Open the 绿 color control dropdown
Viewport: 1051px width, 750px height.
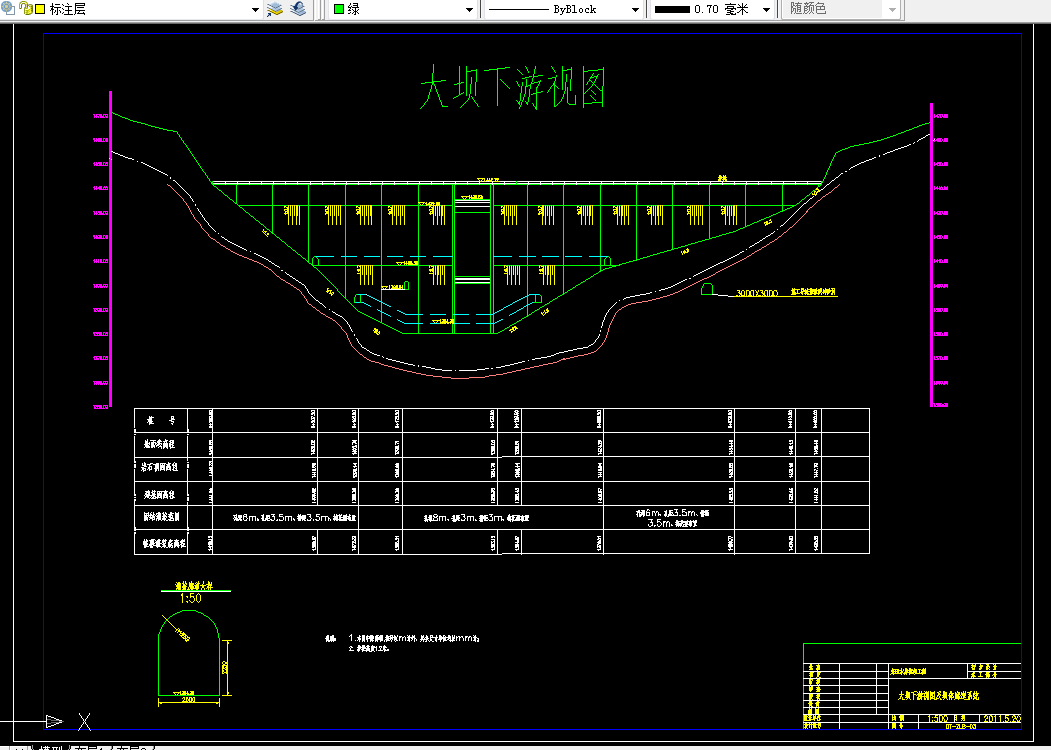pyautogui.click(x=471, y=10)
